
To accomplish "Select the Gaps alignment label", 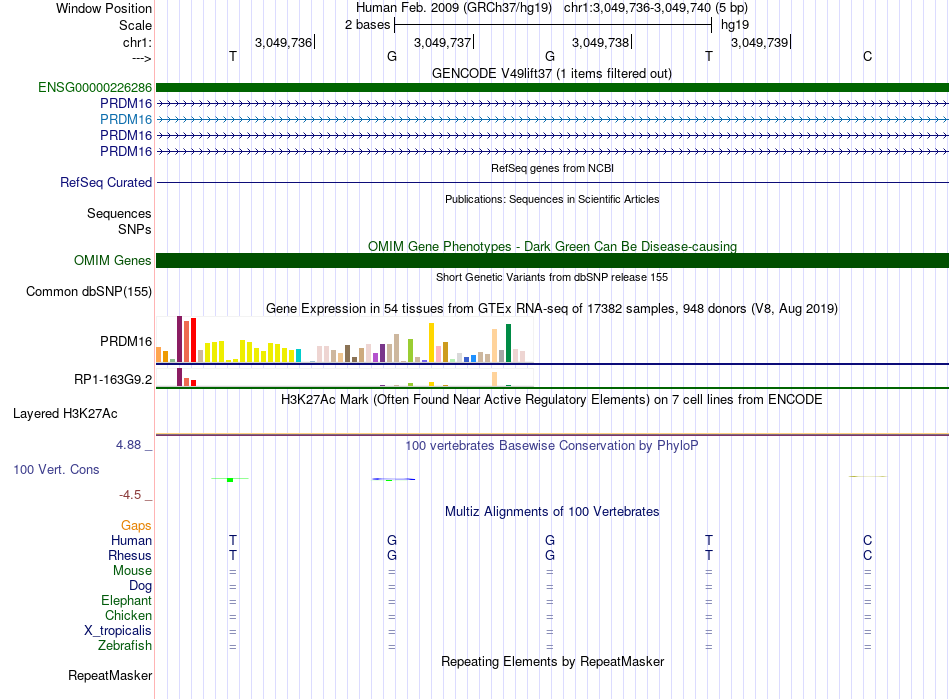I will pos(136,525).
